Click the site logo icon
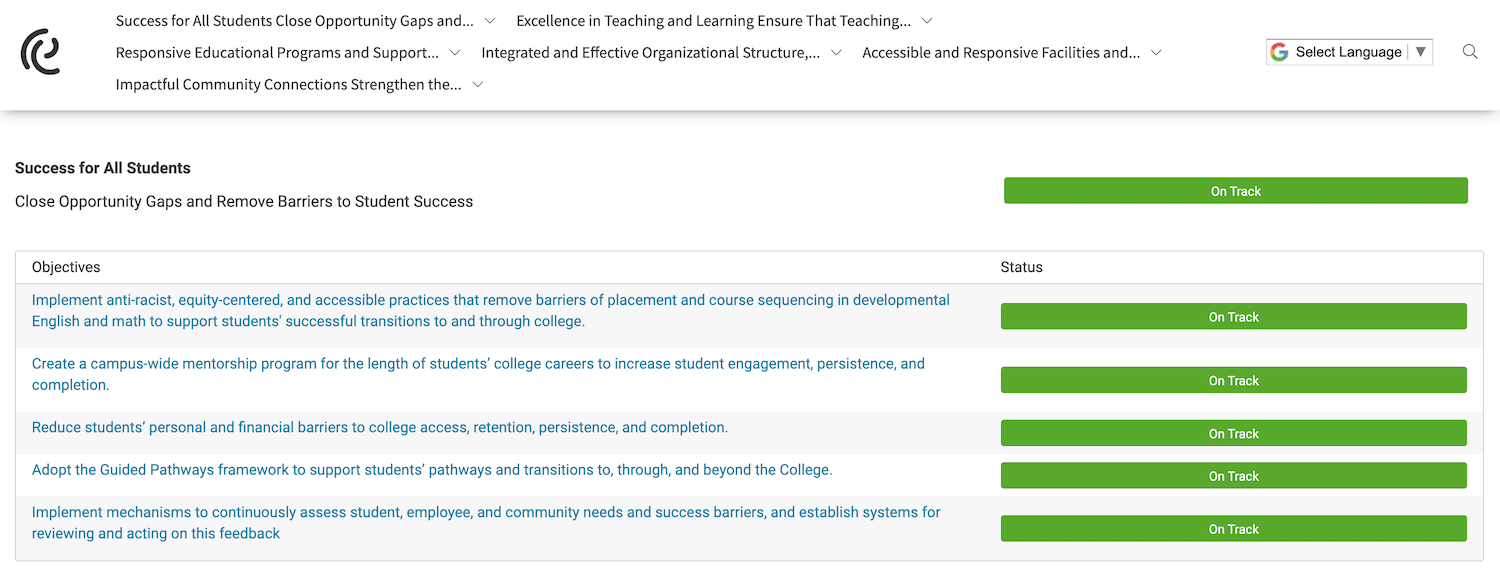1500x573 pixels. pyautogui.click(x=40, y=52)
